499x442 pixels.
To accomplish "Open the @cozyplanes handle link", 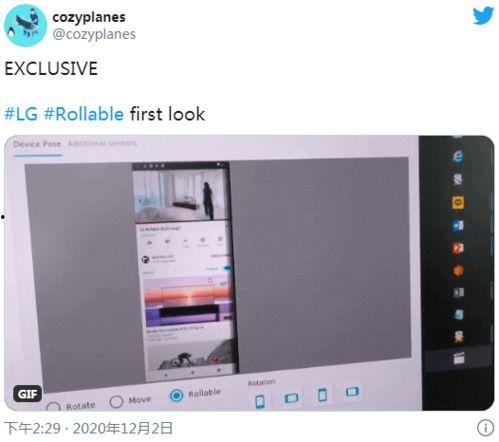I will tap(94, 34).
